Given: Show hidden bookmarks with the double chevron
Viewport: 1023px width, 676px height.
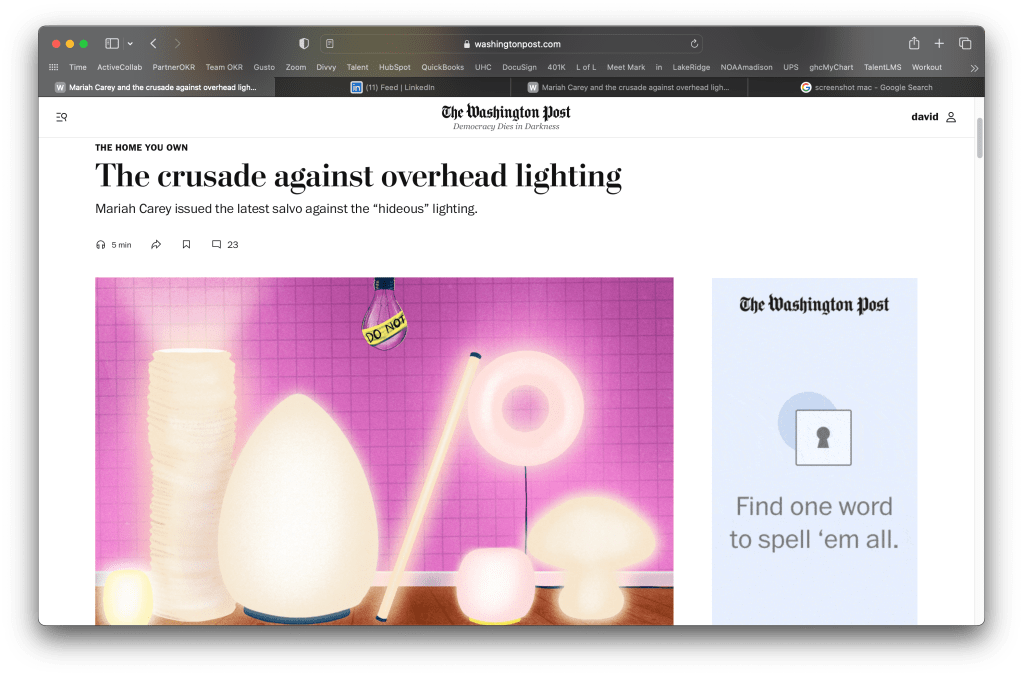Looking at the screenshot, I should (x=974, y=68).
